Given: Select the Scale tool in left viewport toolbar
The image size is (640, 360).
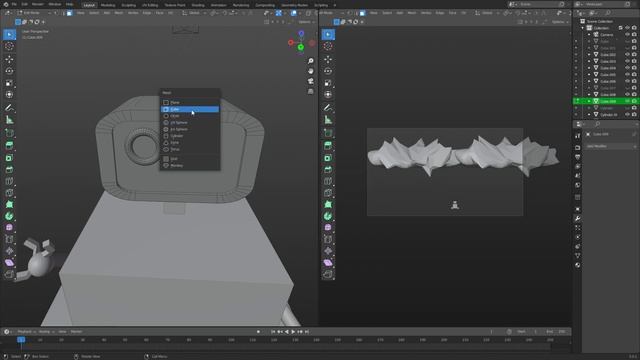Looking at the screenshot, I should click(9, 83).
